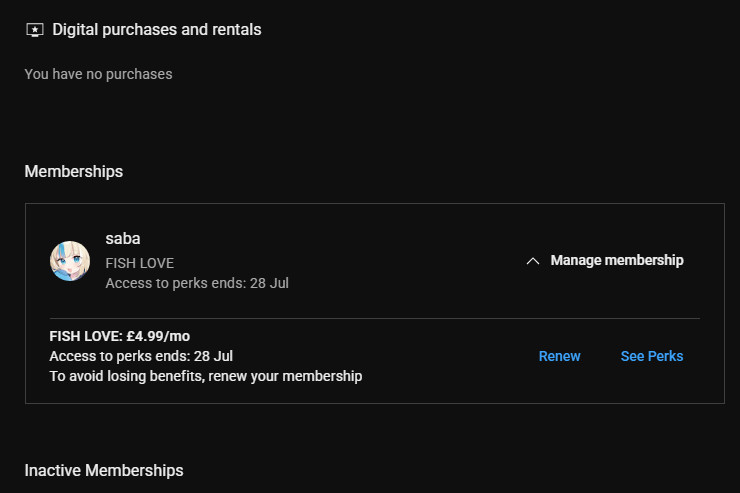Click the FISH LOVE tier name under saba
Image resolution: width=740 pixels, height=493 pixels.
[139, 263]
